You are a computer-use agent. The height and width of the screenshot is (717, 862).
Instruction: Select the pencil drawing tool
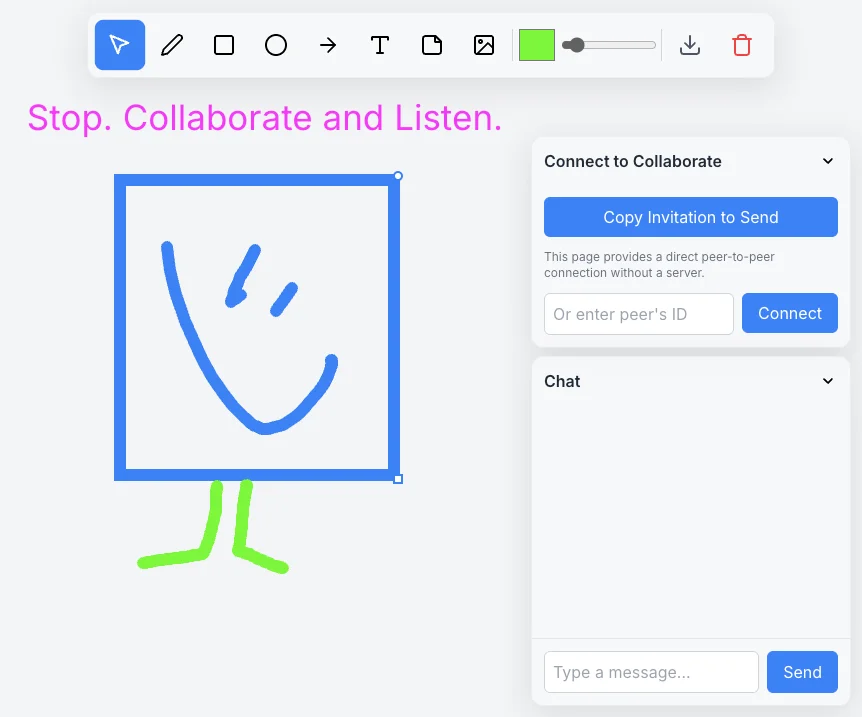(x=171, y=45)
